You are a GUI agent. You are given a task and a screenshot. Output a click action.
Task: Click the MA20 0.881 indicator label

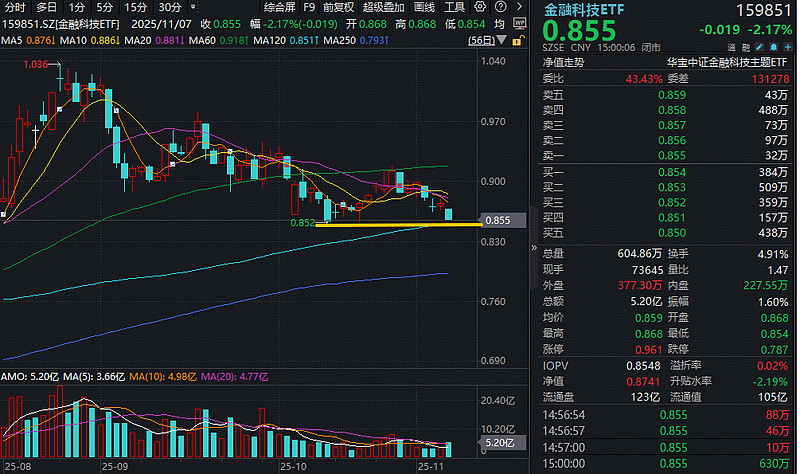click(x=154, y=40)
